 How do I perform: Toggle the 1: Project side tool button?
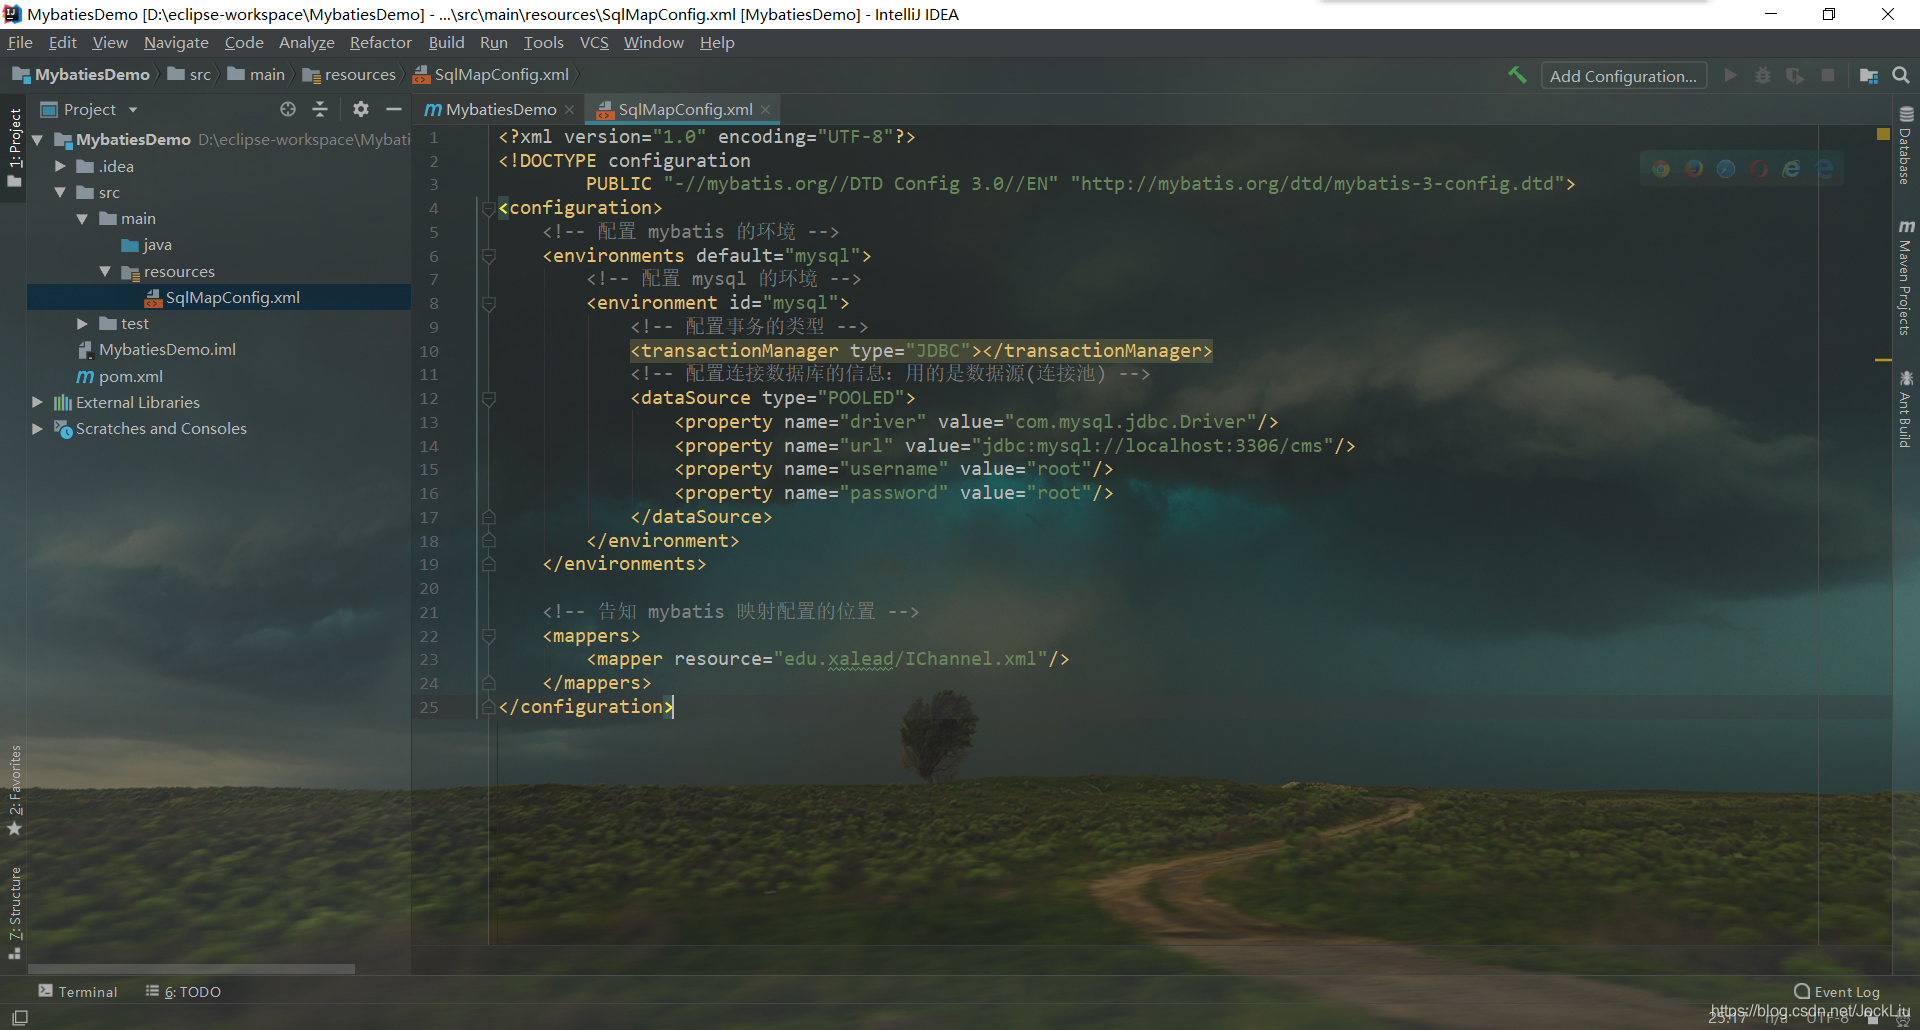point(14,148)
